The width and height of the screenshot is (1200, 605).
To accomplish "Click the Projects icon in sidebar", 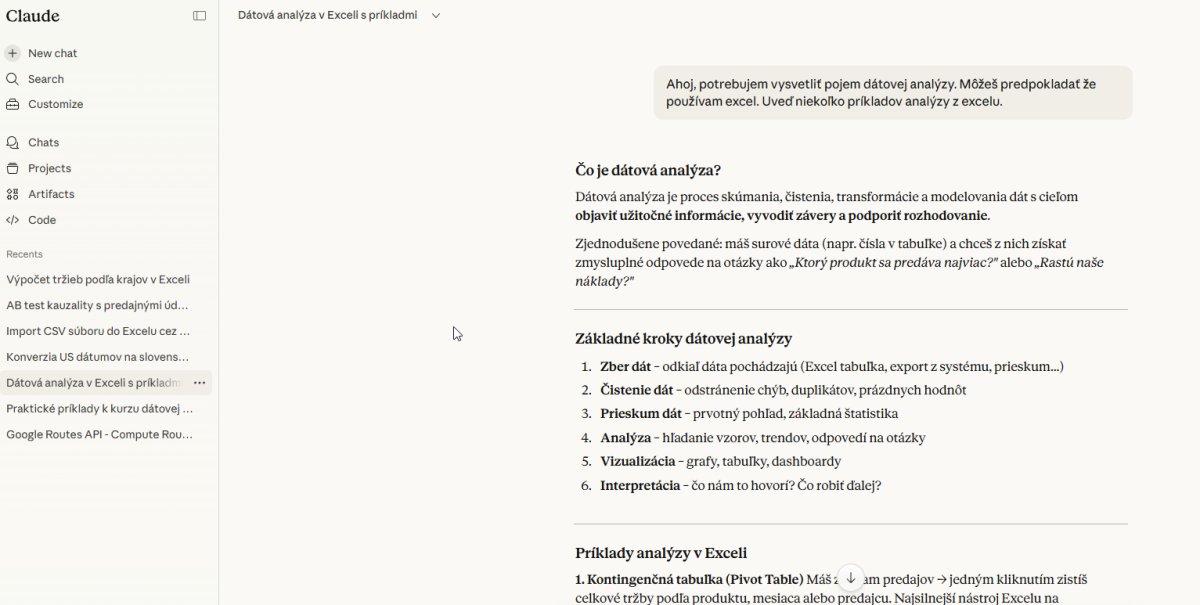I will [13, 168].
